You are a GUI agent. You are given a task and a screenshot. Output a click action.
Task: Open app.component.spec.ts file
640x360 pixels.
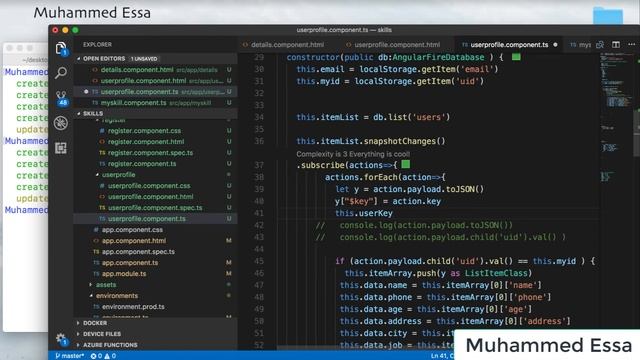(155, 252)
